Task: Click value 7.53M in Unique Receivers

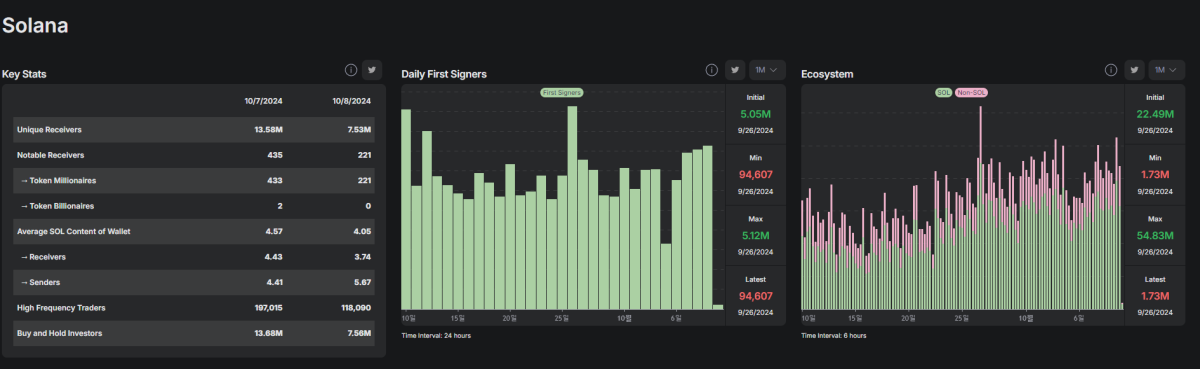Action: coord(359,130)
